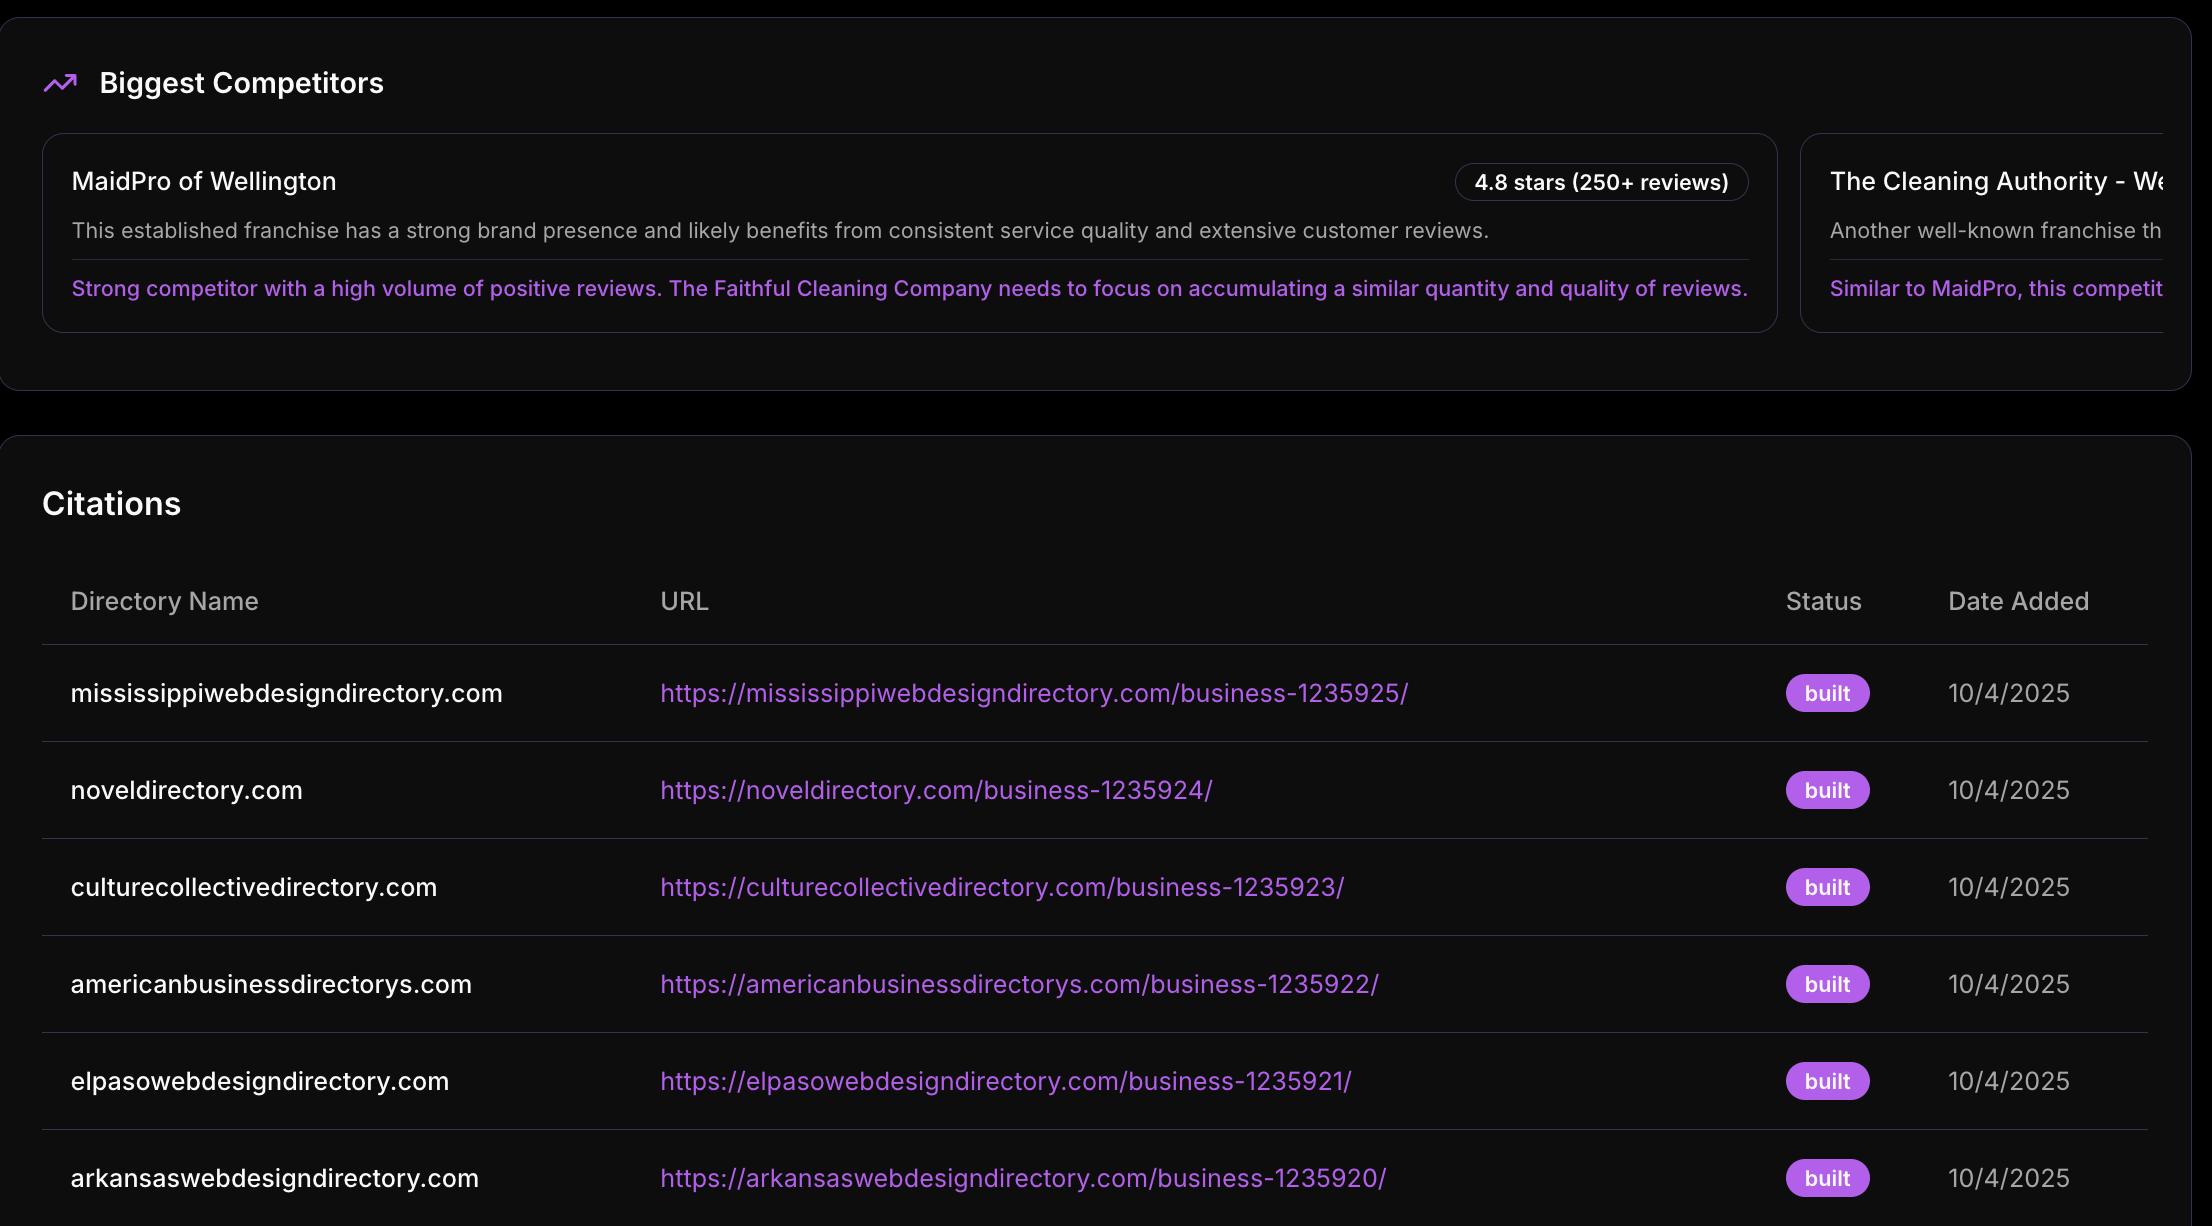Click the 4.8 stars (250+ reviews) badge

[1600, 182]
